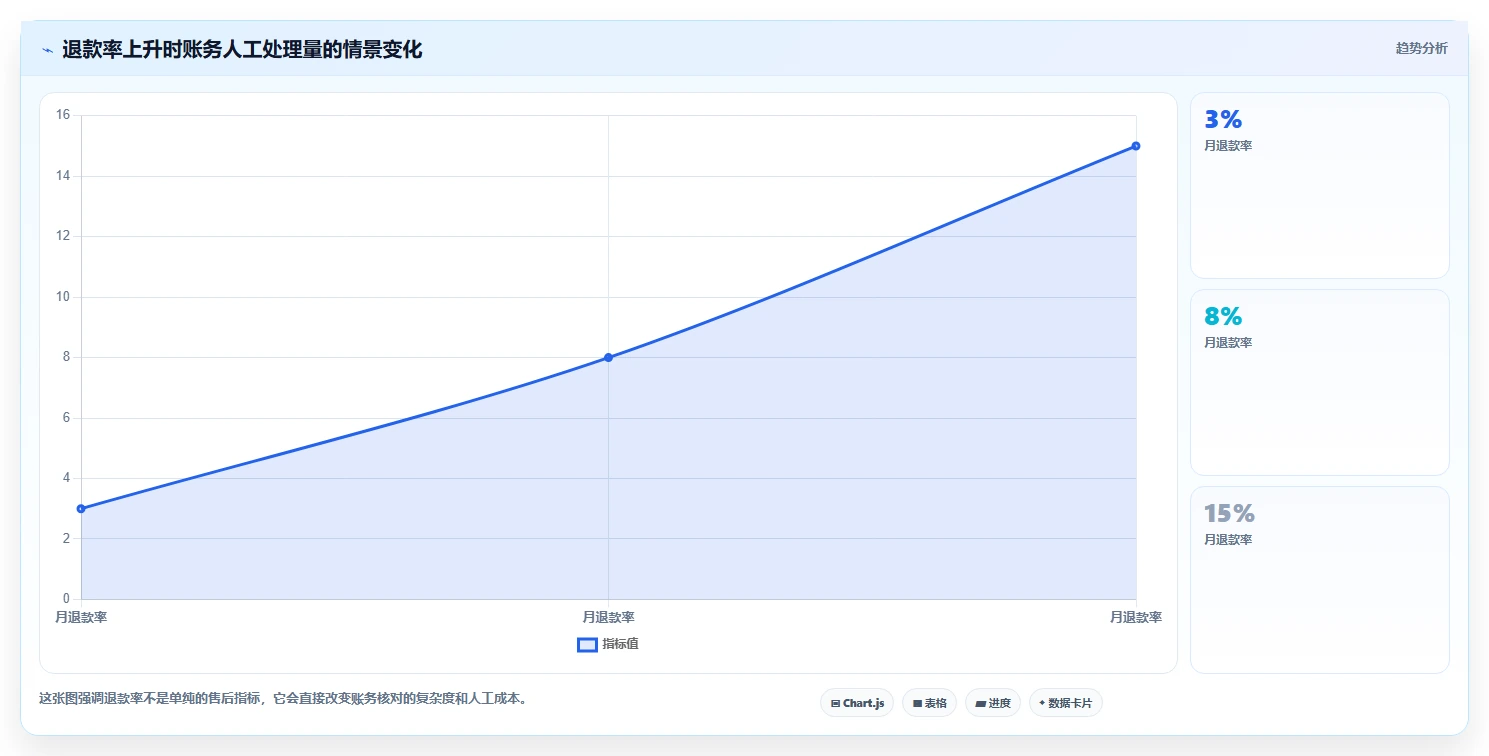Click the data point at value 15
Screen dimensions: 1489x756
pos(1136,146)
